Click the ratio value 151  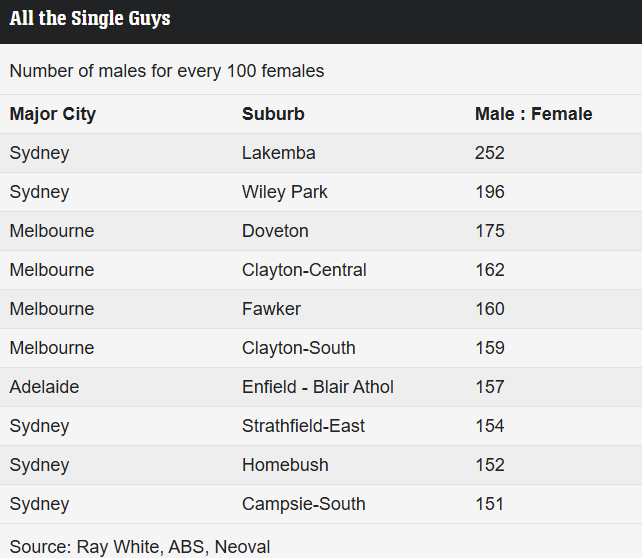click(489, 504)
